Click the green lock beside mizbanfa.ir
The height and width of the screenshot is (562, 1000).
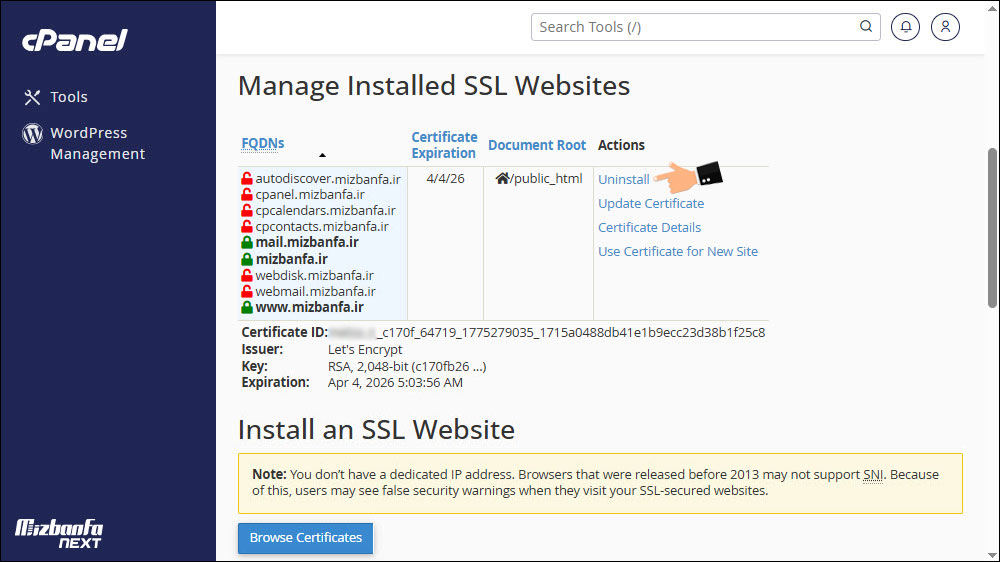tap(247, 259)
